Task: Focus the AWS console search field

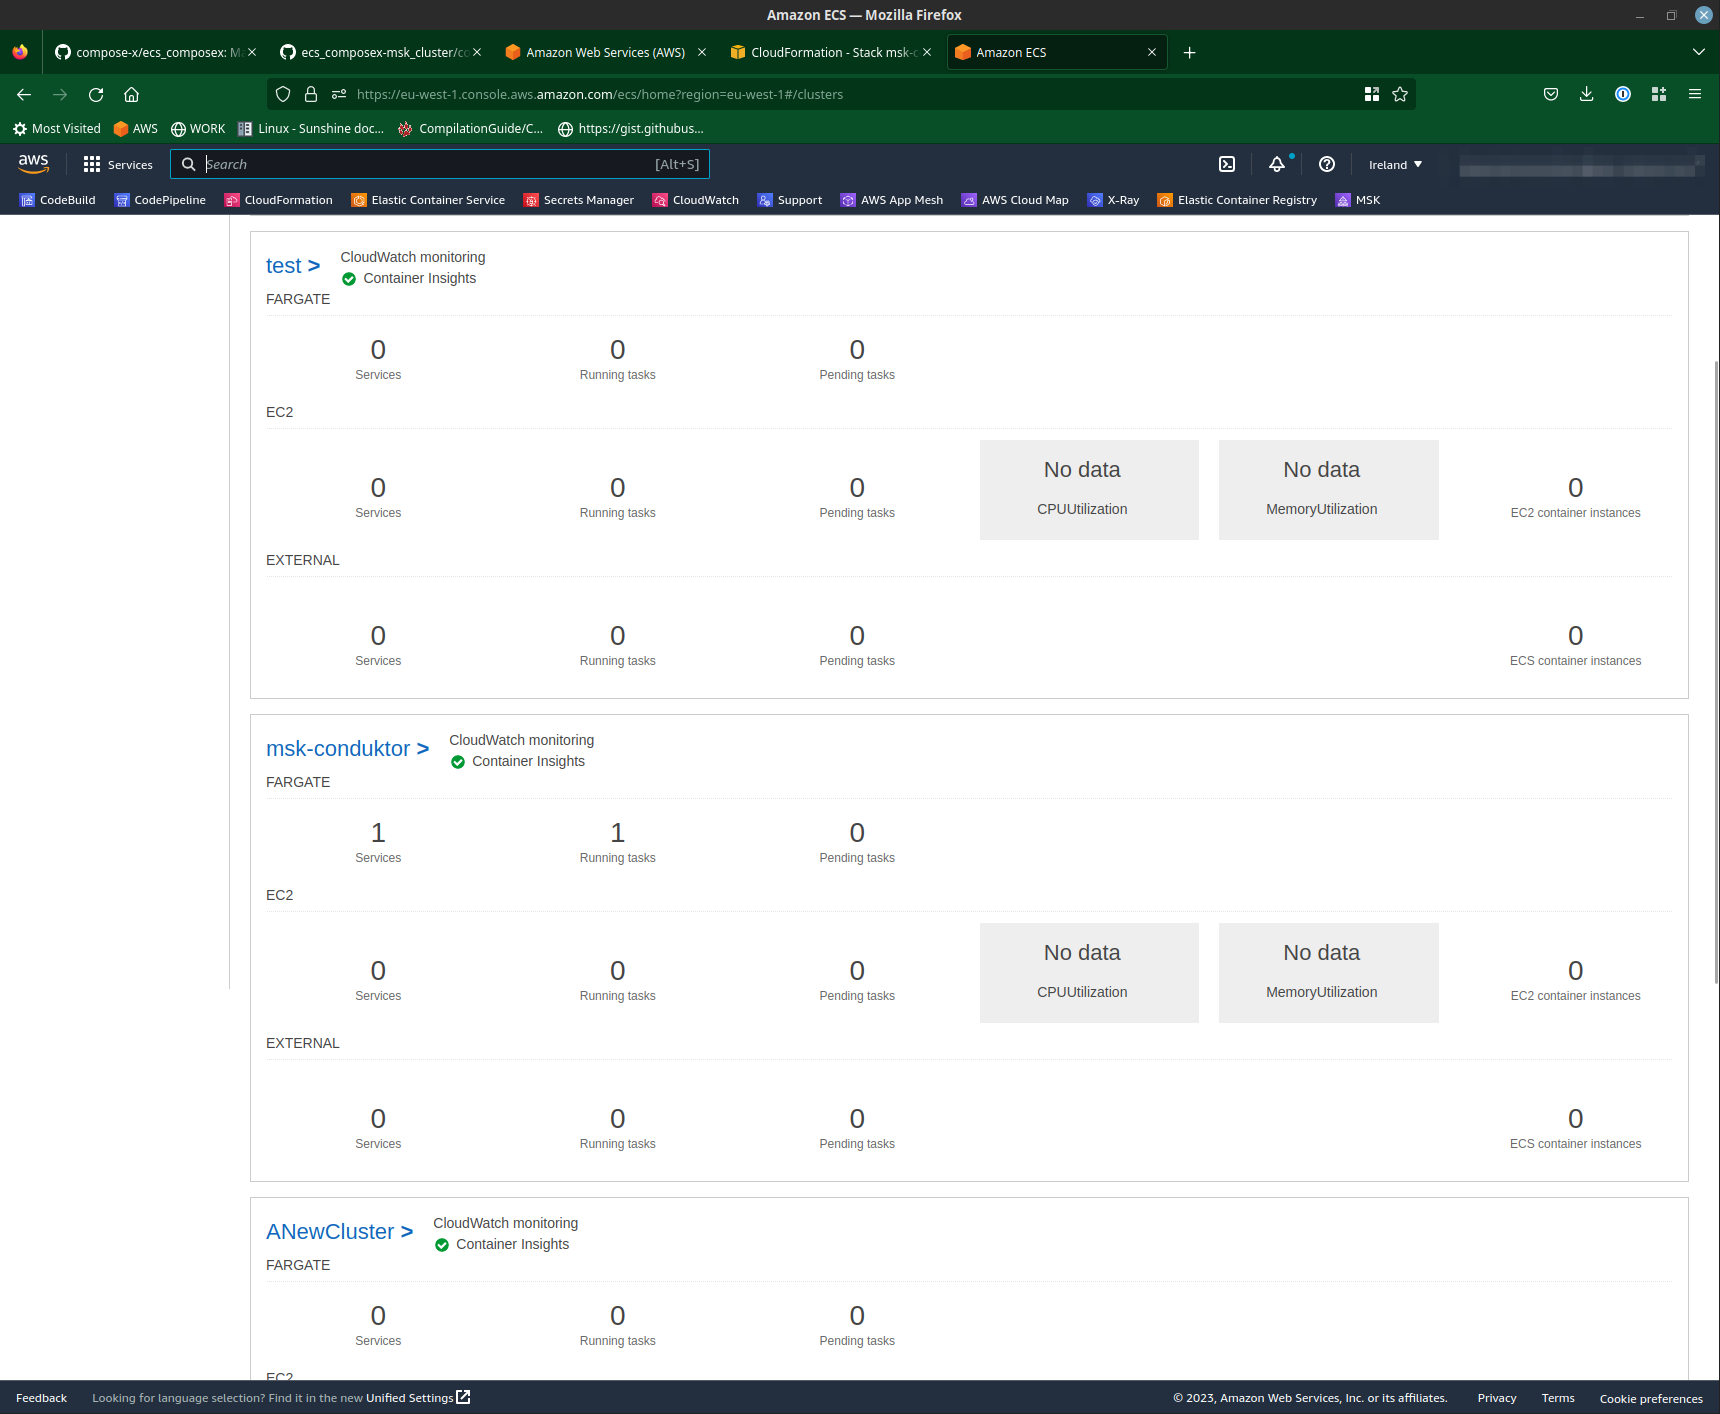Action: (x=440, y=164)
